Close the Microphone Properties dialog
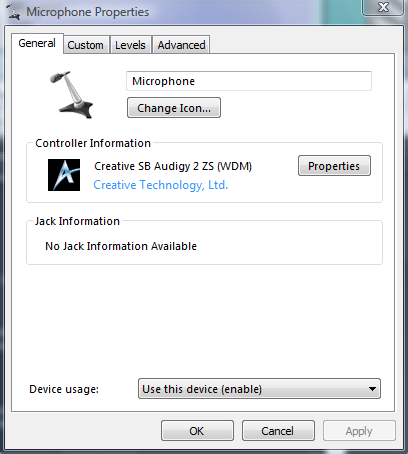This screenshot has height=454, width=408. pyautogui.click(x=383, y=7)
